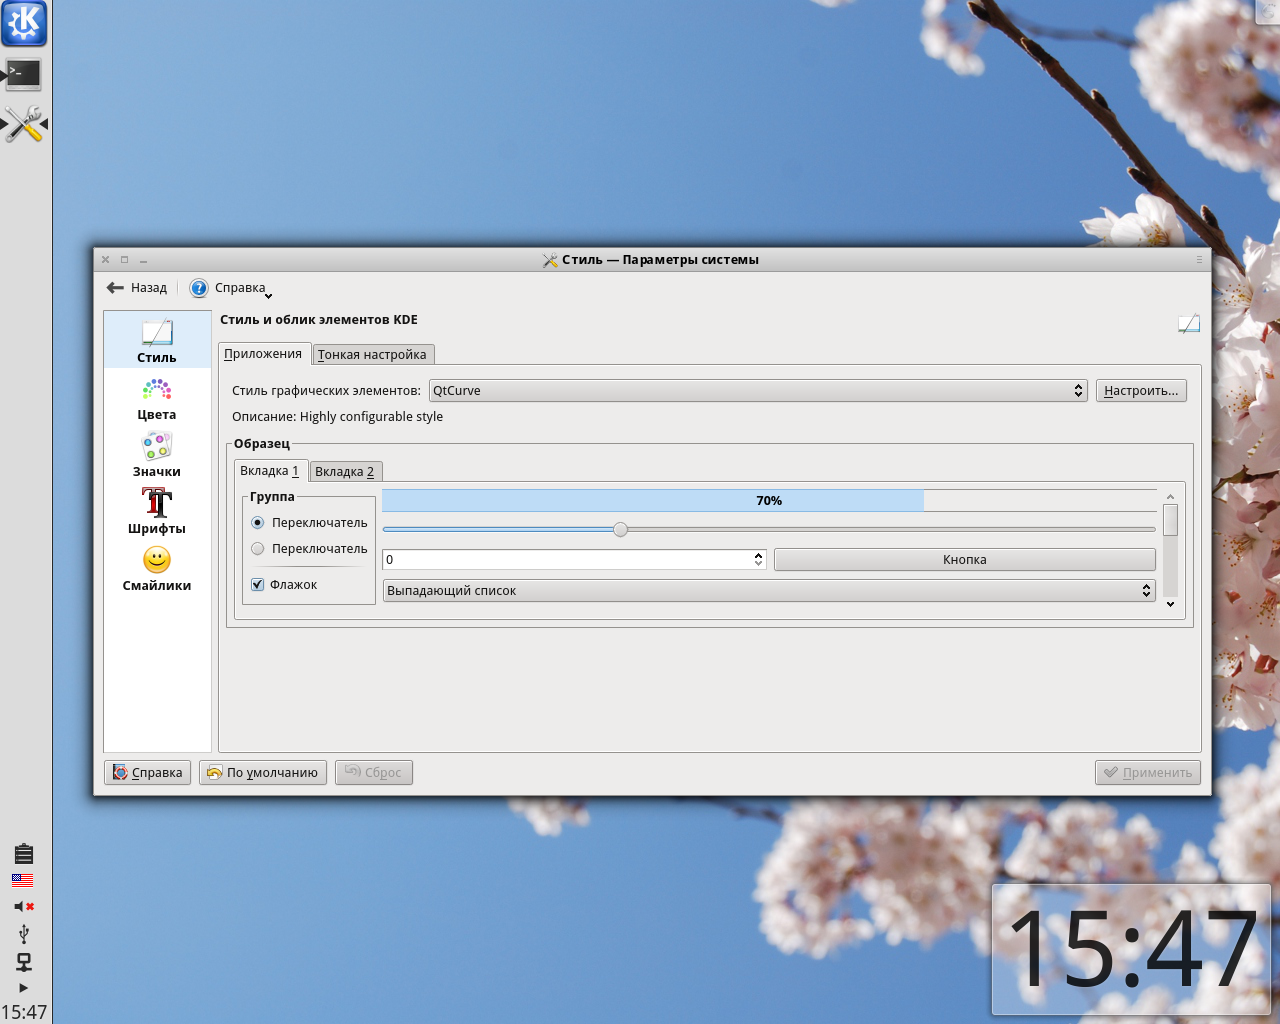
Task: Click the Применить apply button
Action: [x=1148, y=773]
